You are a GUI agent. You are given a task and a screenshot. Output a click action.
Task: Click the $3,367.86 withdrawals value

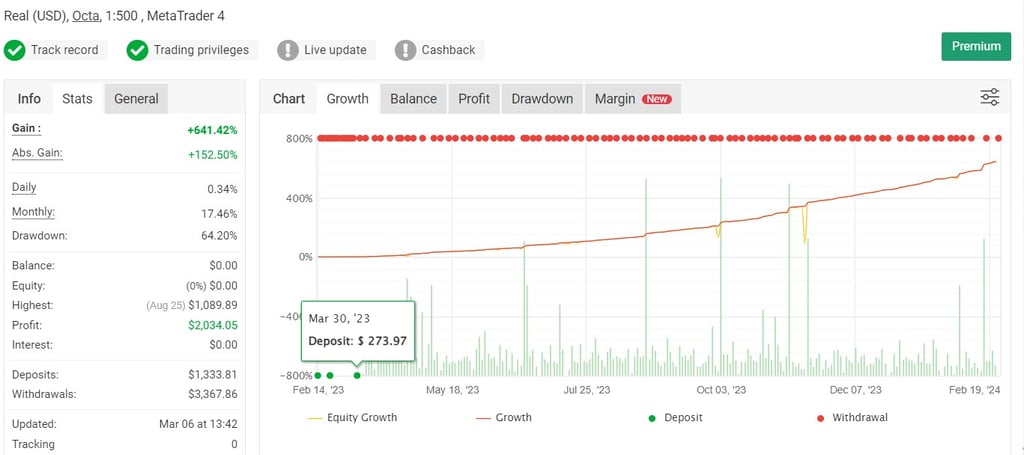213,394
